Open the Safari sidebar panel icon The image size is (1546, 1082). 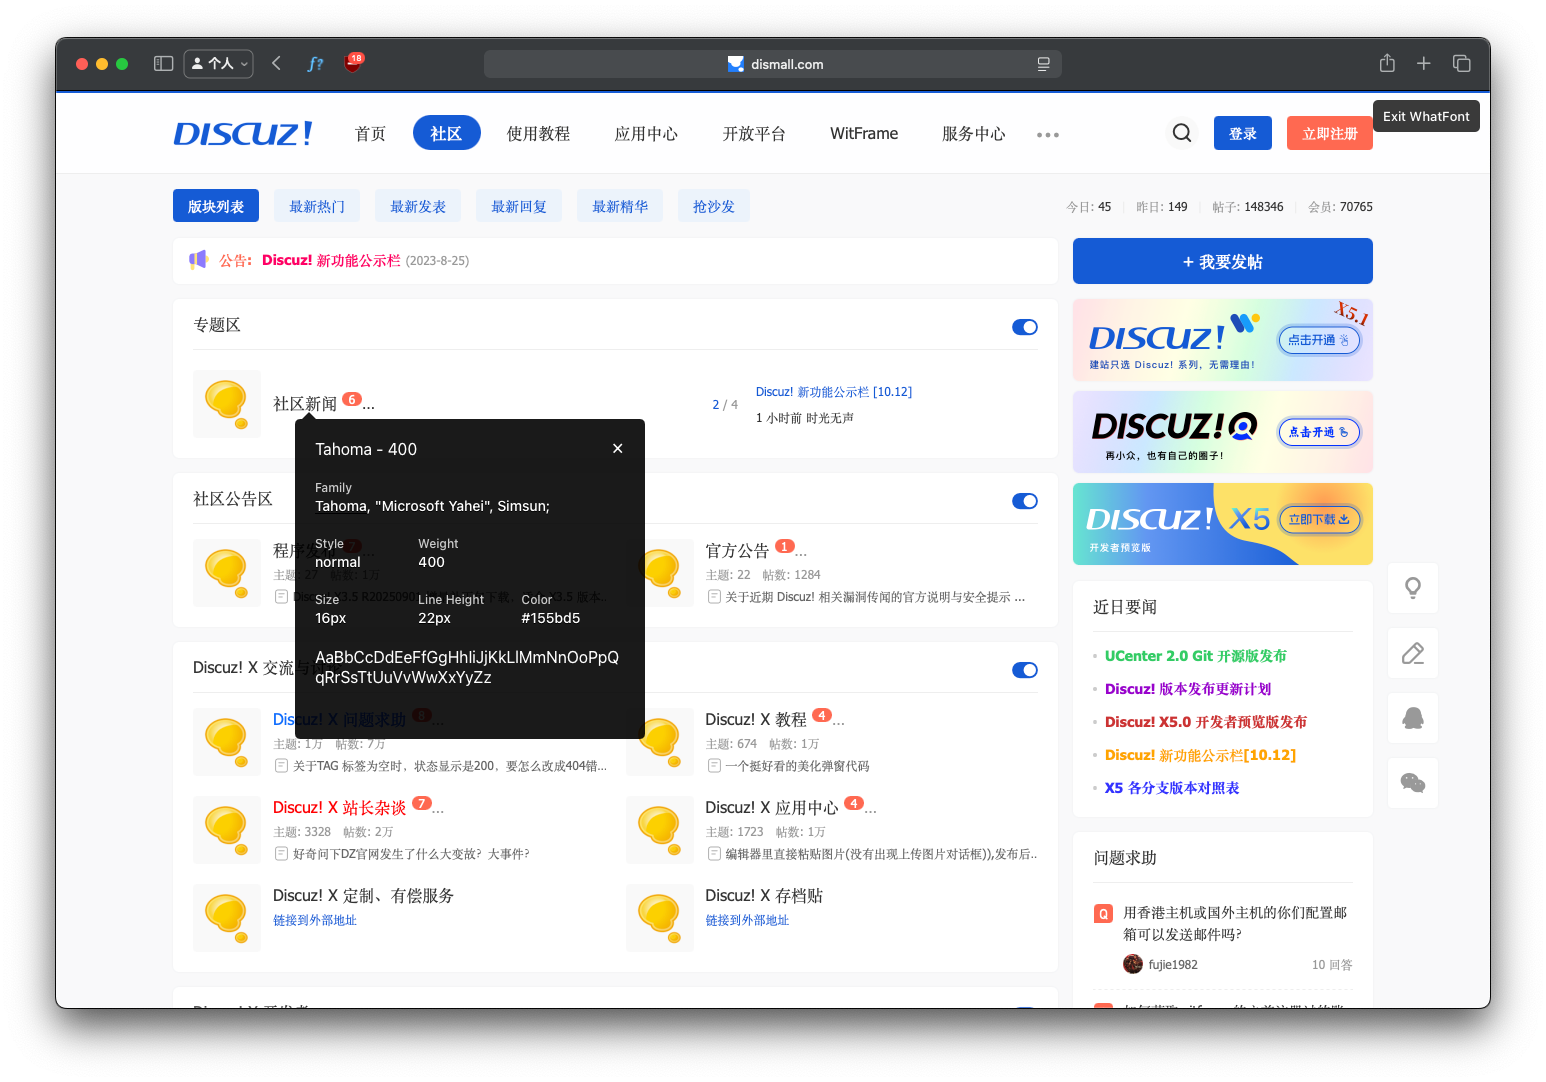tap(163, 64)
